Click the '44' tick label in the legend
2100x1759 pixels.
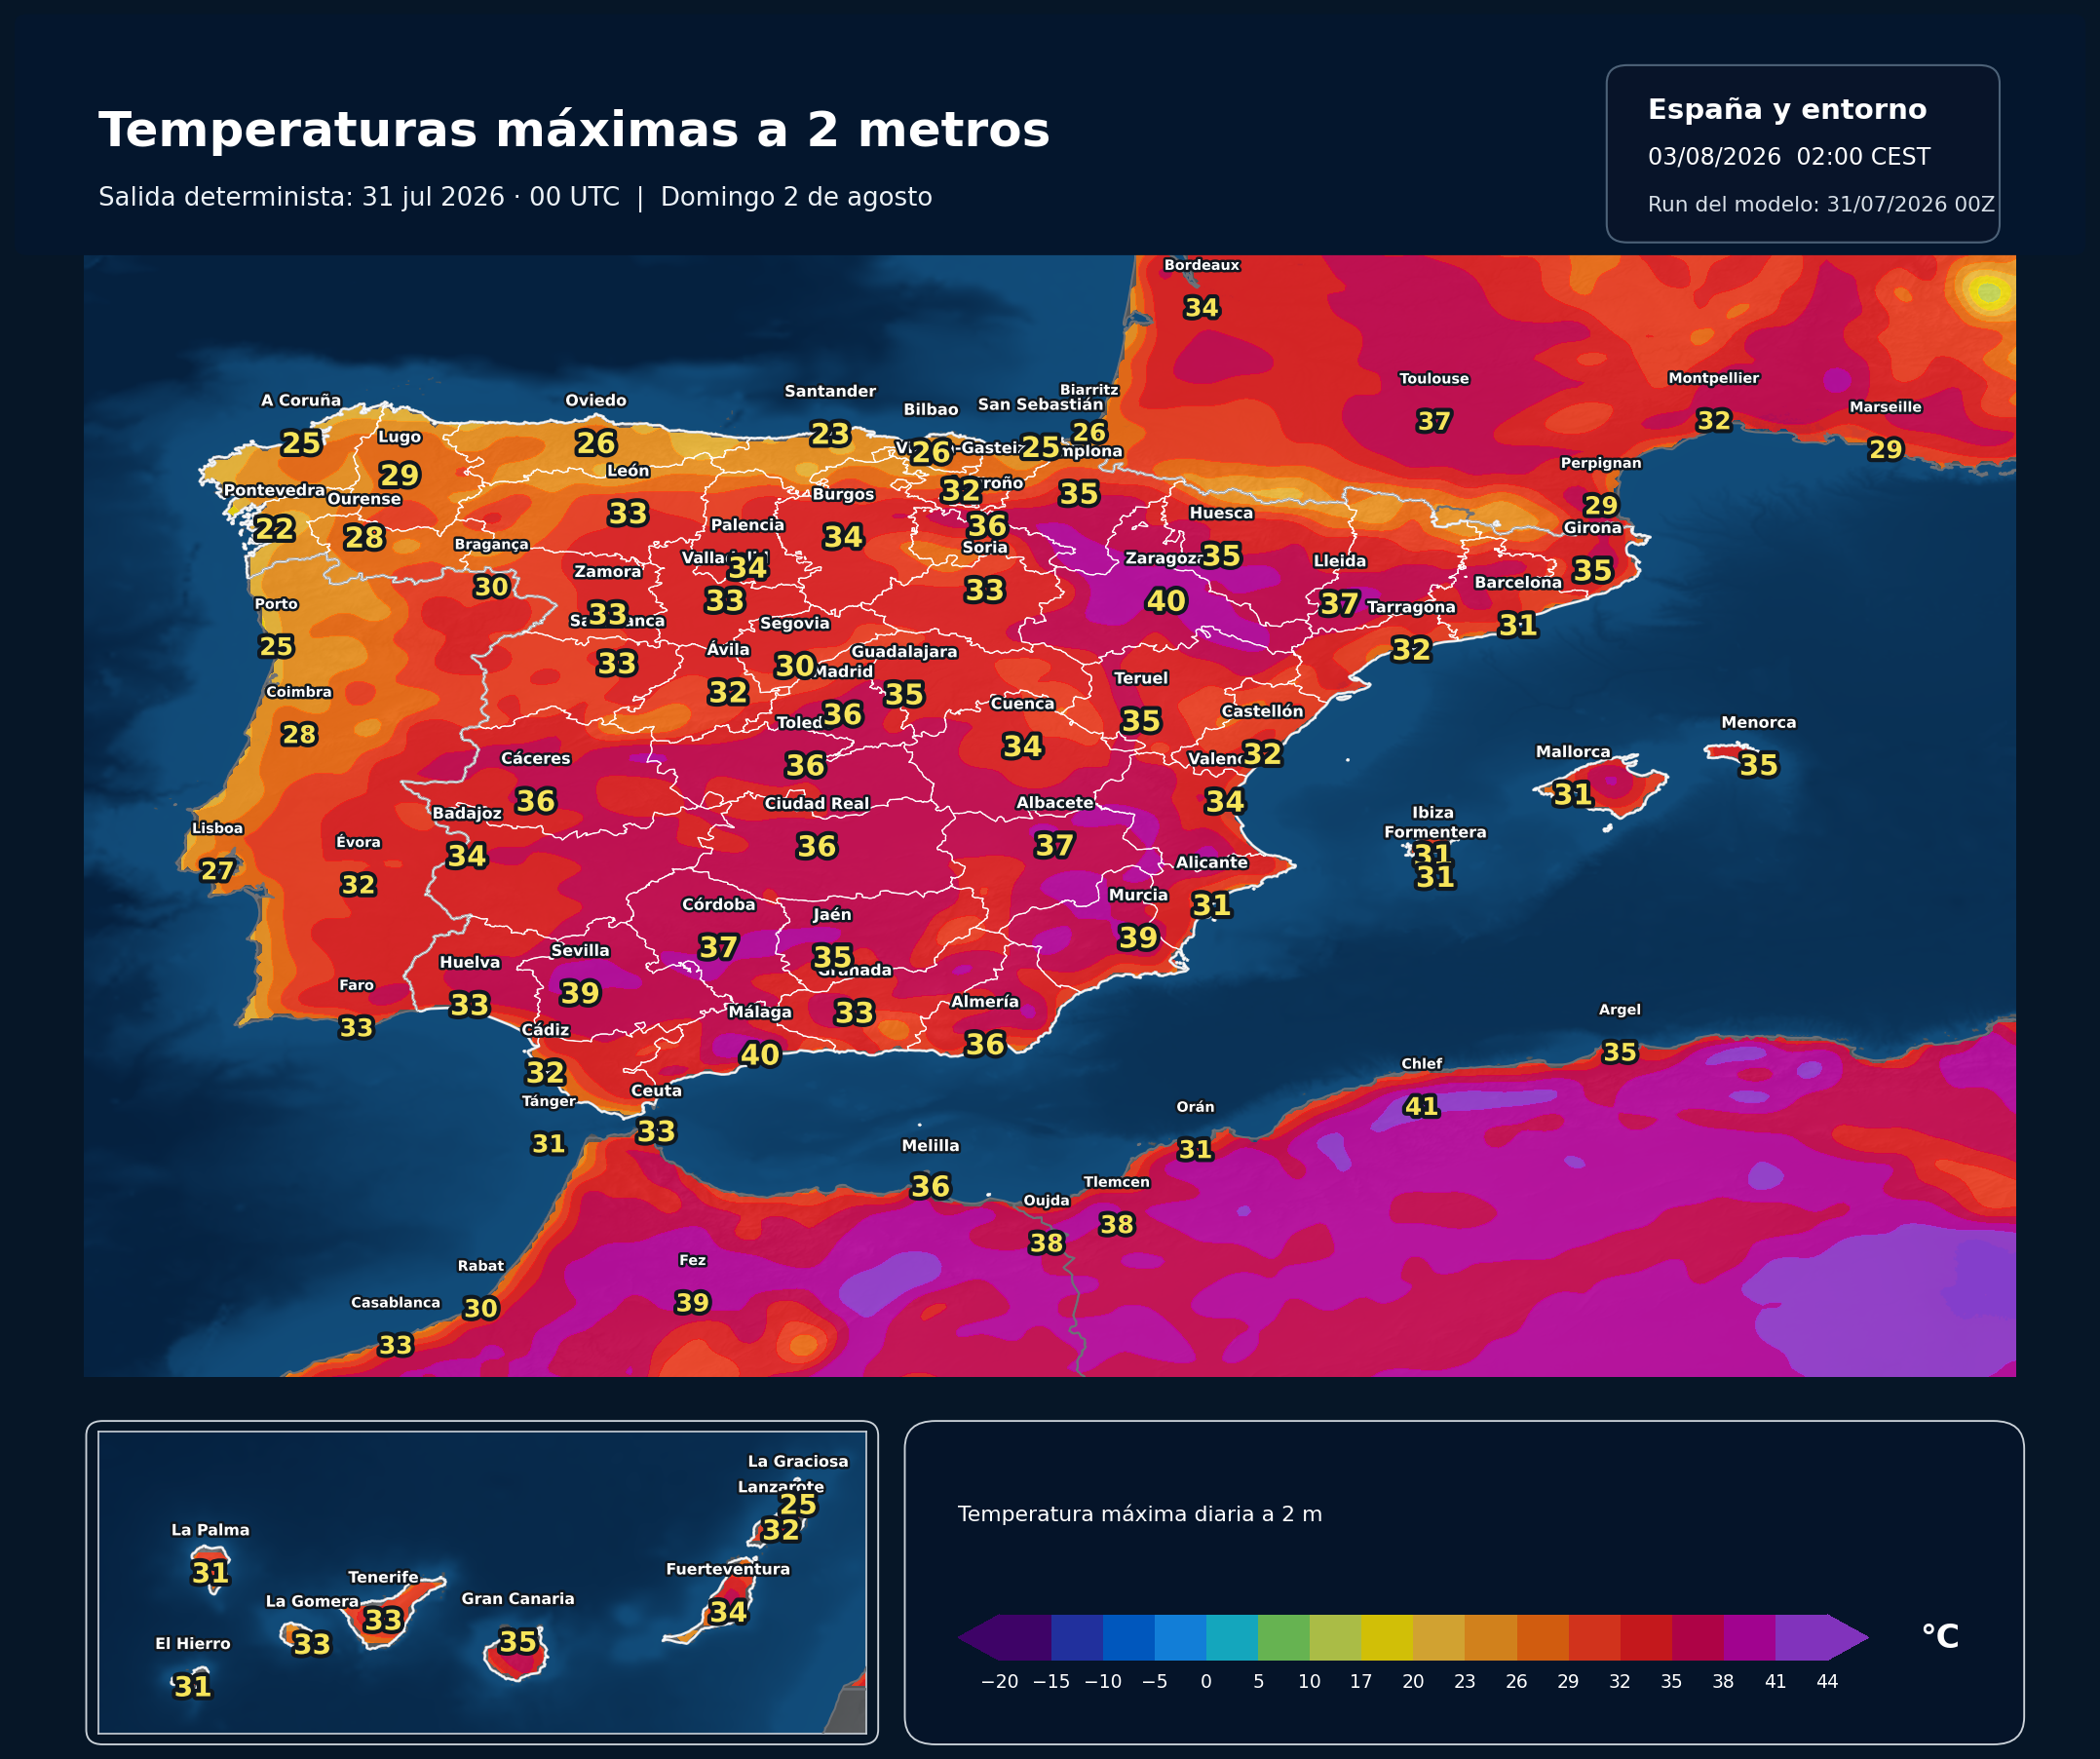tap(1827, 1682)
